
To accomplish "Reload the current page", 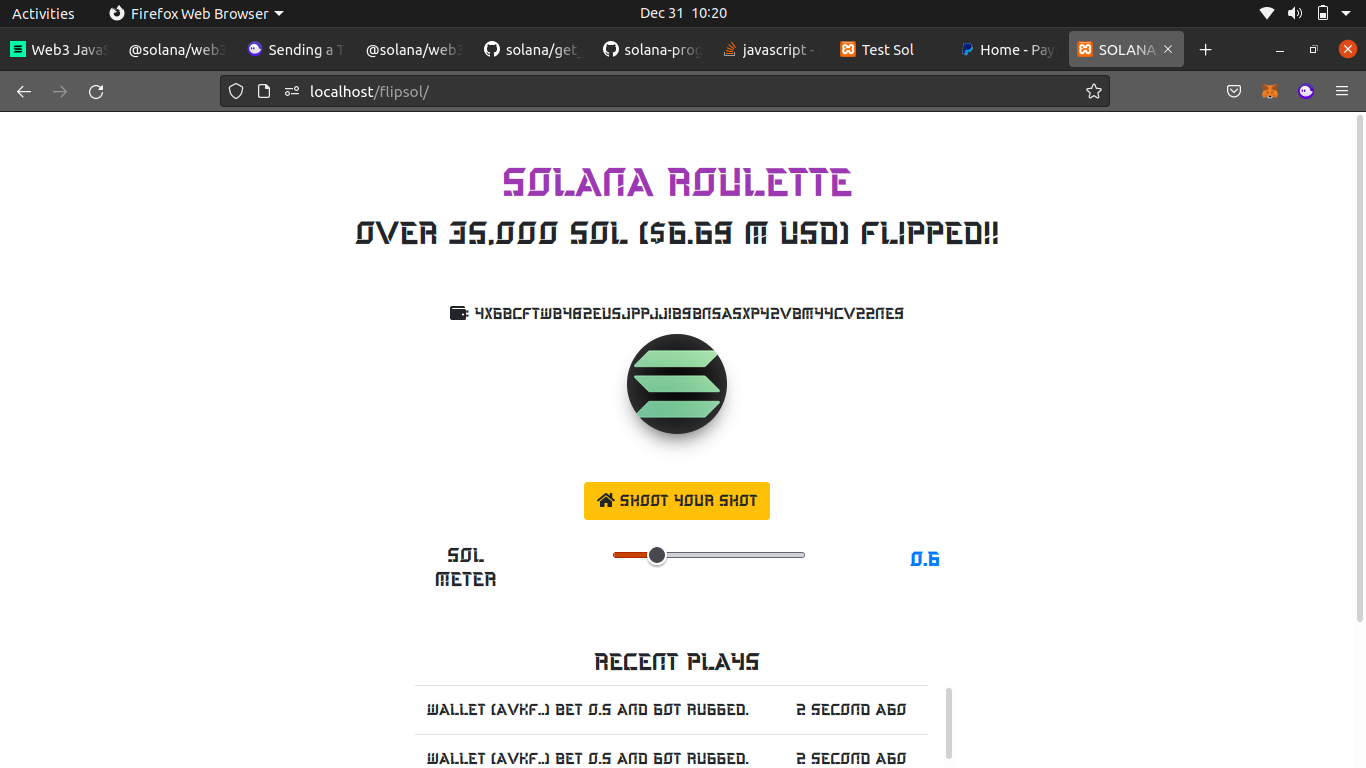I will 96,91.
